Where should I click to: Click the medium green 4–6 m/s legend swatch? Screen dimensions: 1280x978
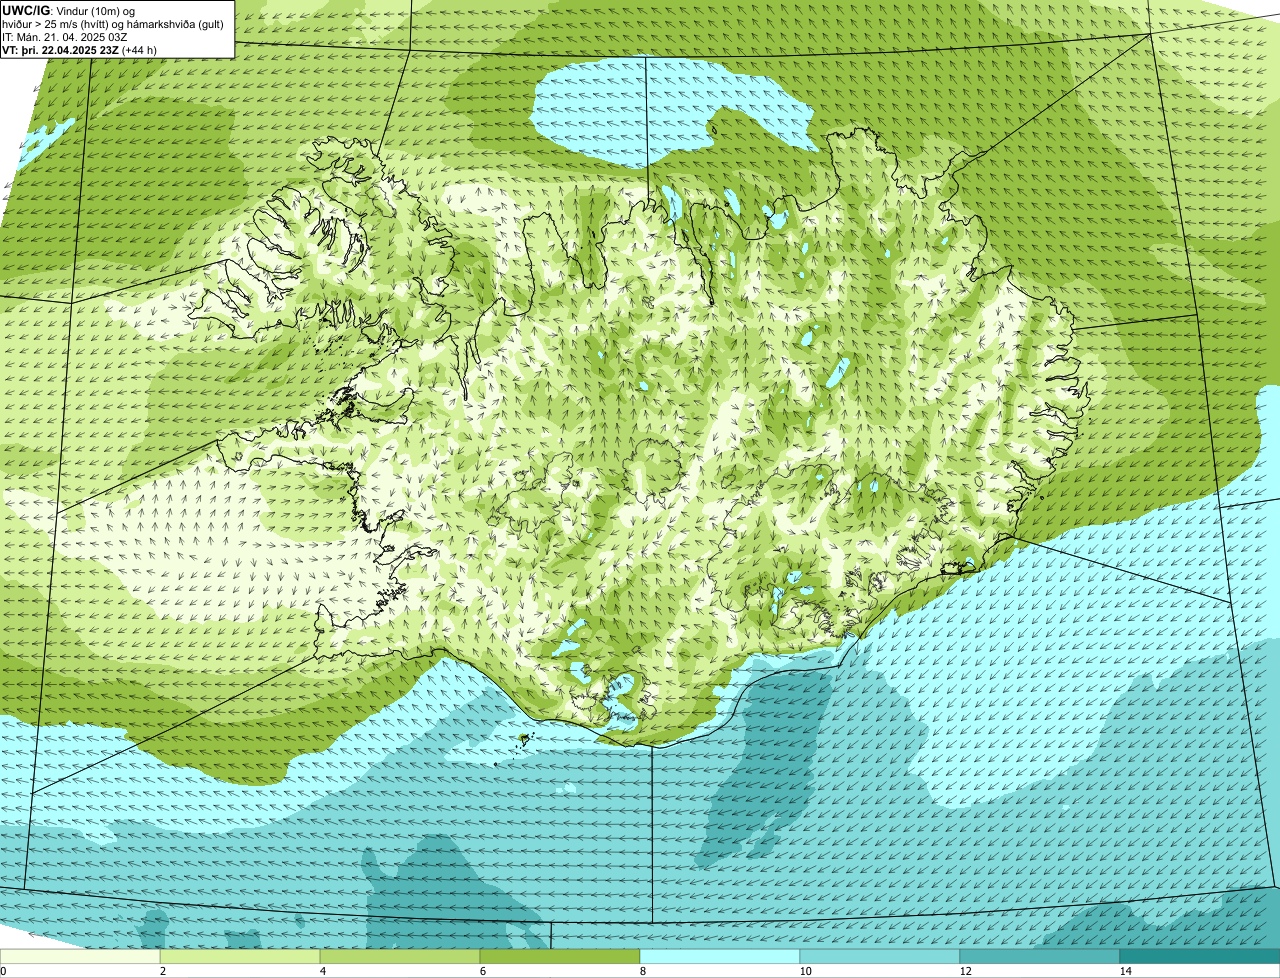click(x=400, y=956)
